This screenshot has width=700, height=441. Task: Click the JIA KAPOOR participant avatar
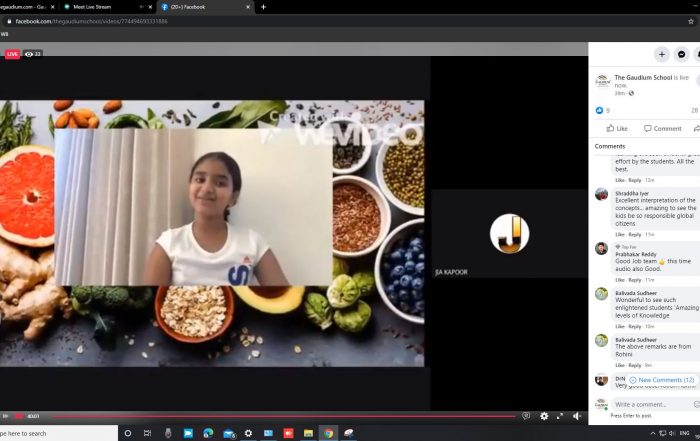(509, 233)
